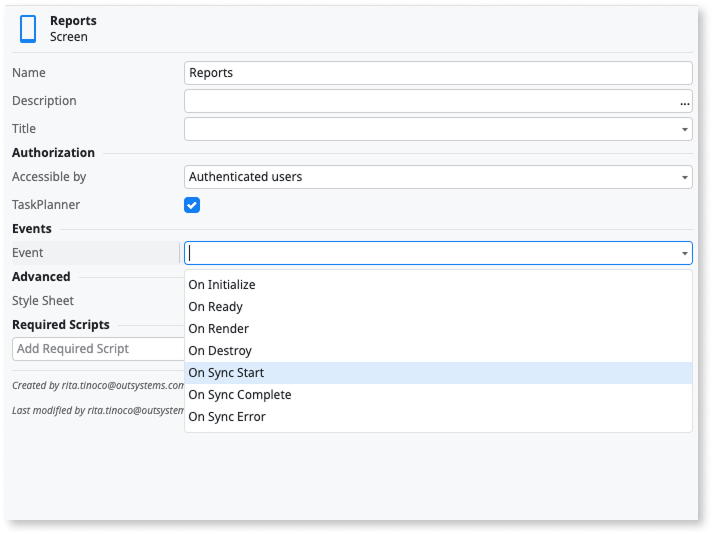713x535 pixels.
Task: Choose On Sync Error event
Action: [438, 417]
